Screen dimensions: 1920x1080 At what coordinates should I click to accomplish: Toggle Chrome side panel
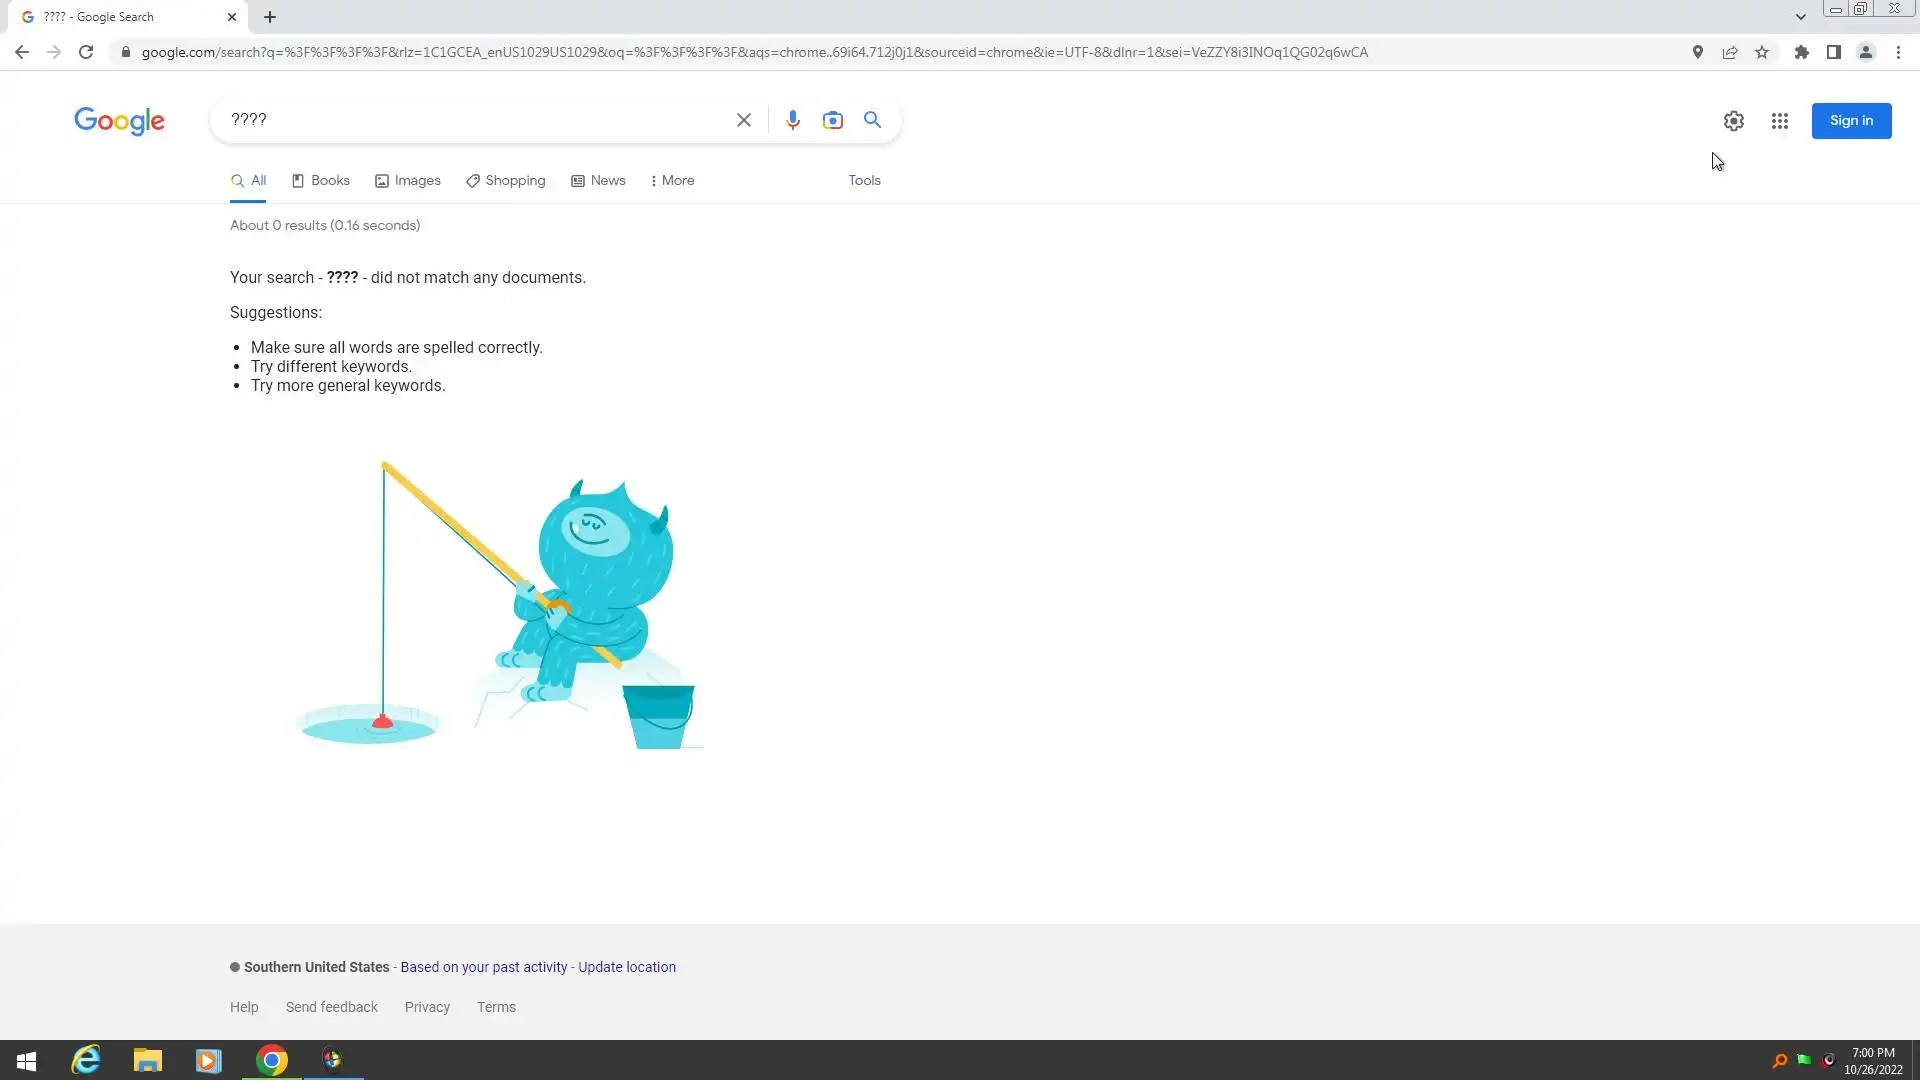[1833, 52]
